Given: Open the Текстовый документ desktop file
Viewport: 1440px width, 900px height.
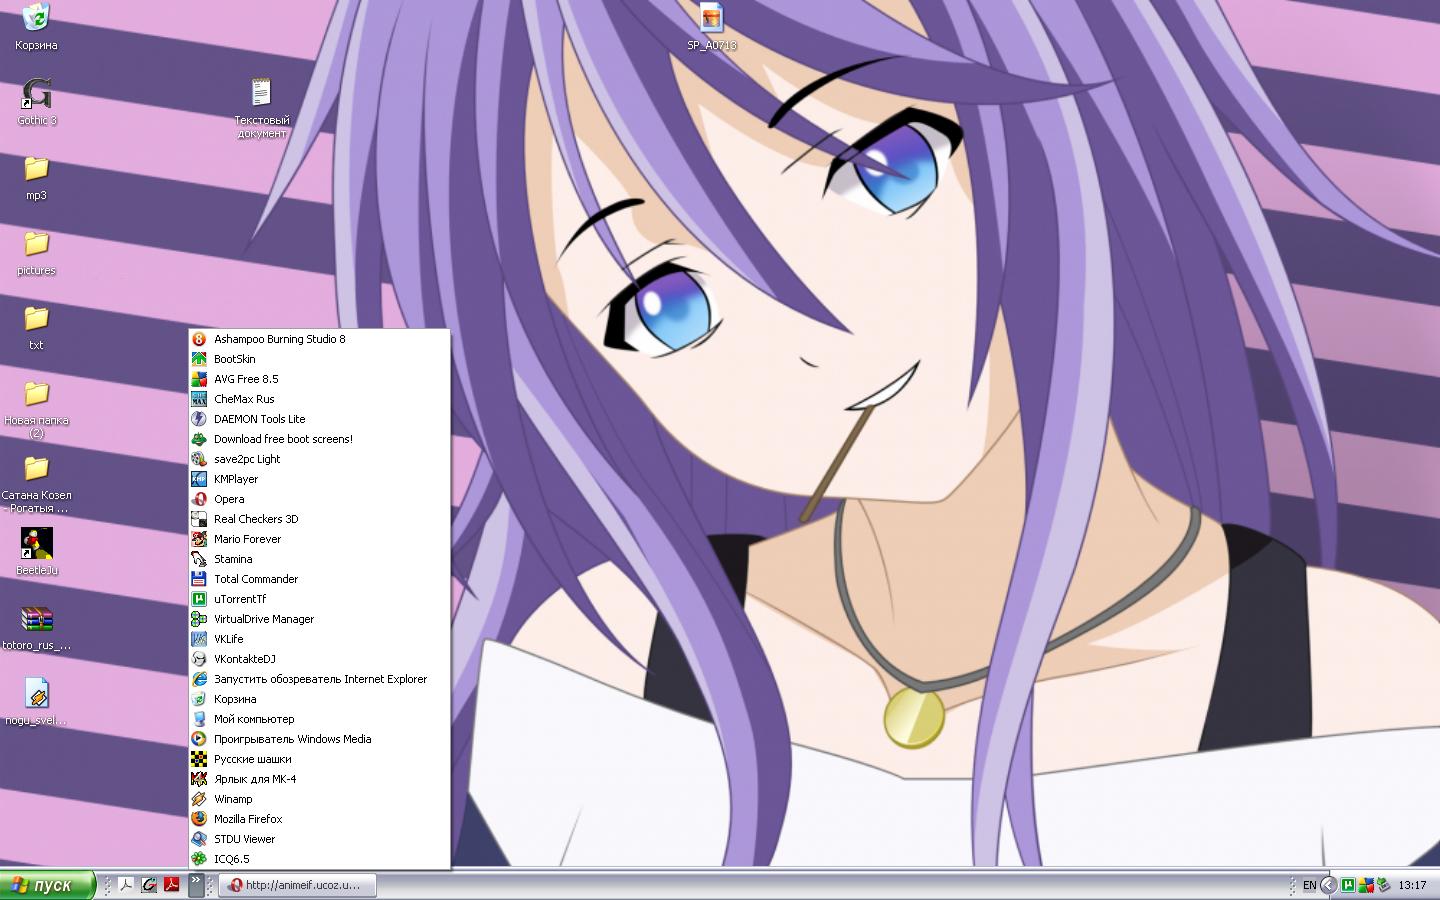Looking at the screenshot, I should [261, 95].
